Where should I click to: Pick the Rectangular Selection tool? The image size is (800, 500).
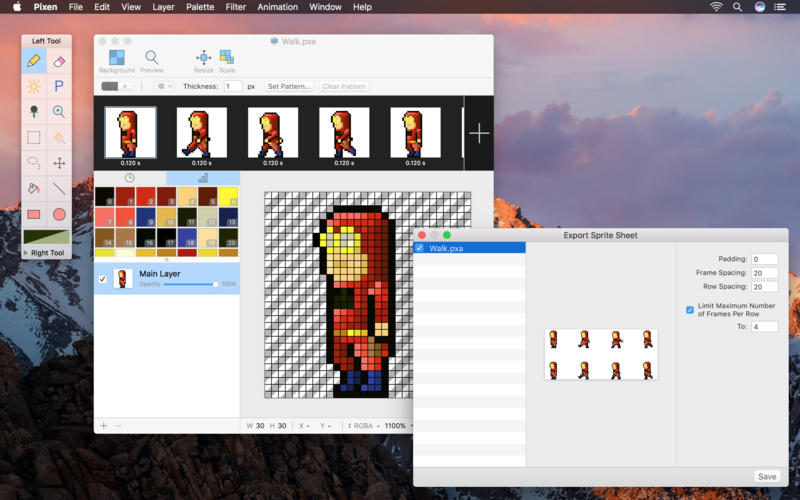33,138
